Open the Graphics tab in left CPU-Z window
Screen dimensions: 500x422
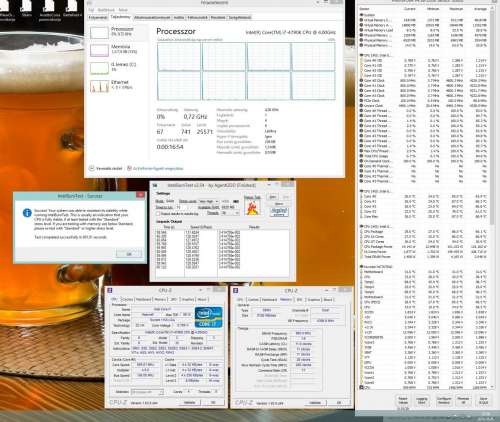click(188, 299)
